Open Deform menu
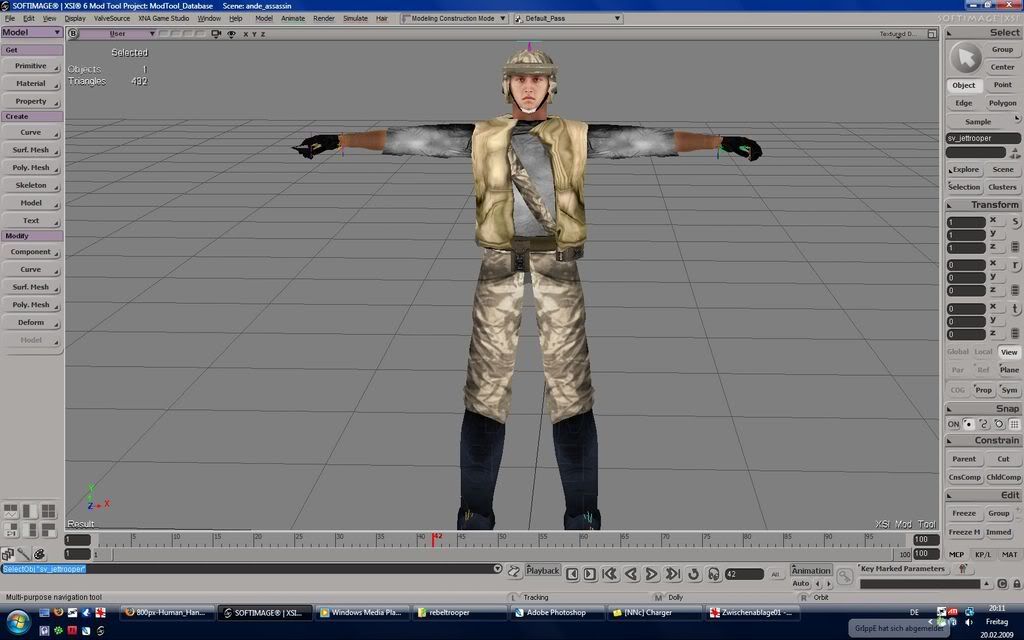Image resolution: width=1024 pixels, height=640 pixels. [31, 323]
